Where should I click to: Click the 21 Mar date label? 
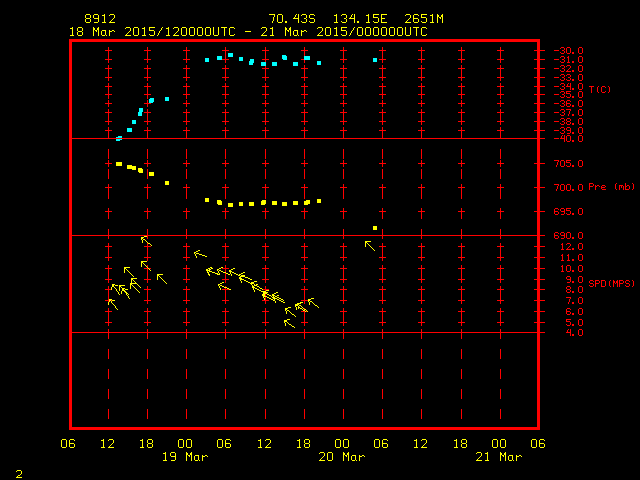coord(499,457)
